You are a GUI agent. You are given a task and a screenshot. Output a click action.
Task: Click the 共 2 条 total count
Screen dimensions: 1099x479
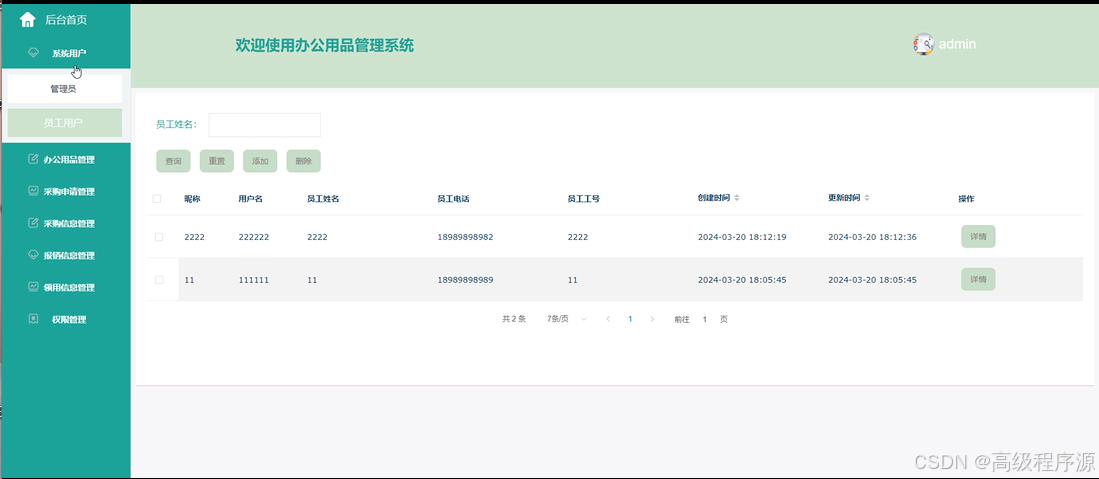point(514,319)
